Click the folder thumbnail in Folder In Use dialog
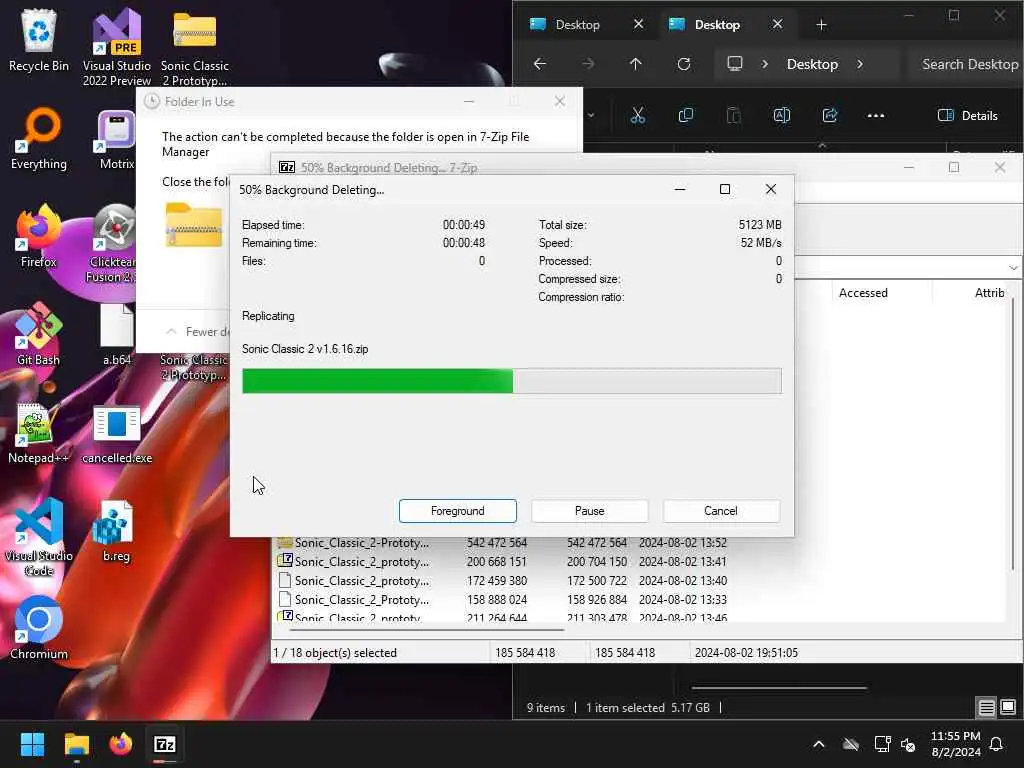 (194, 225)
